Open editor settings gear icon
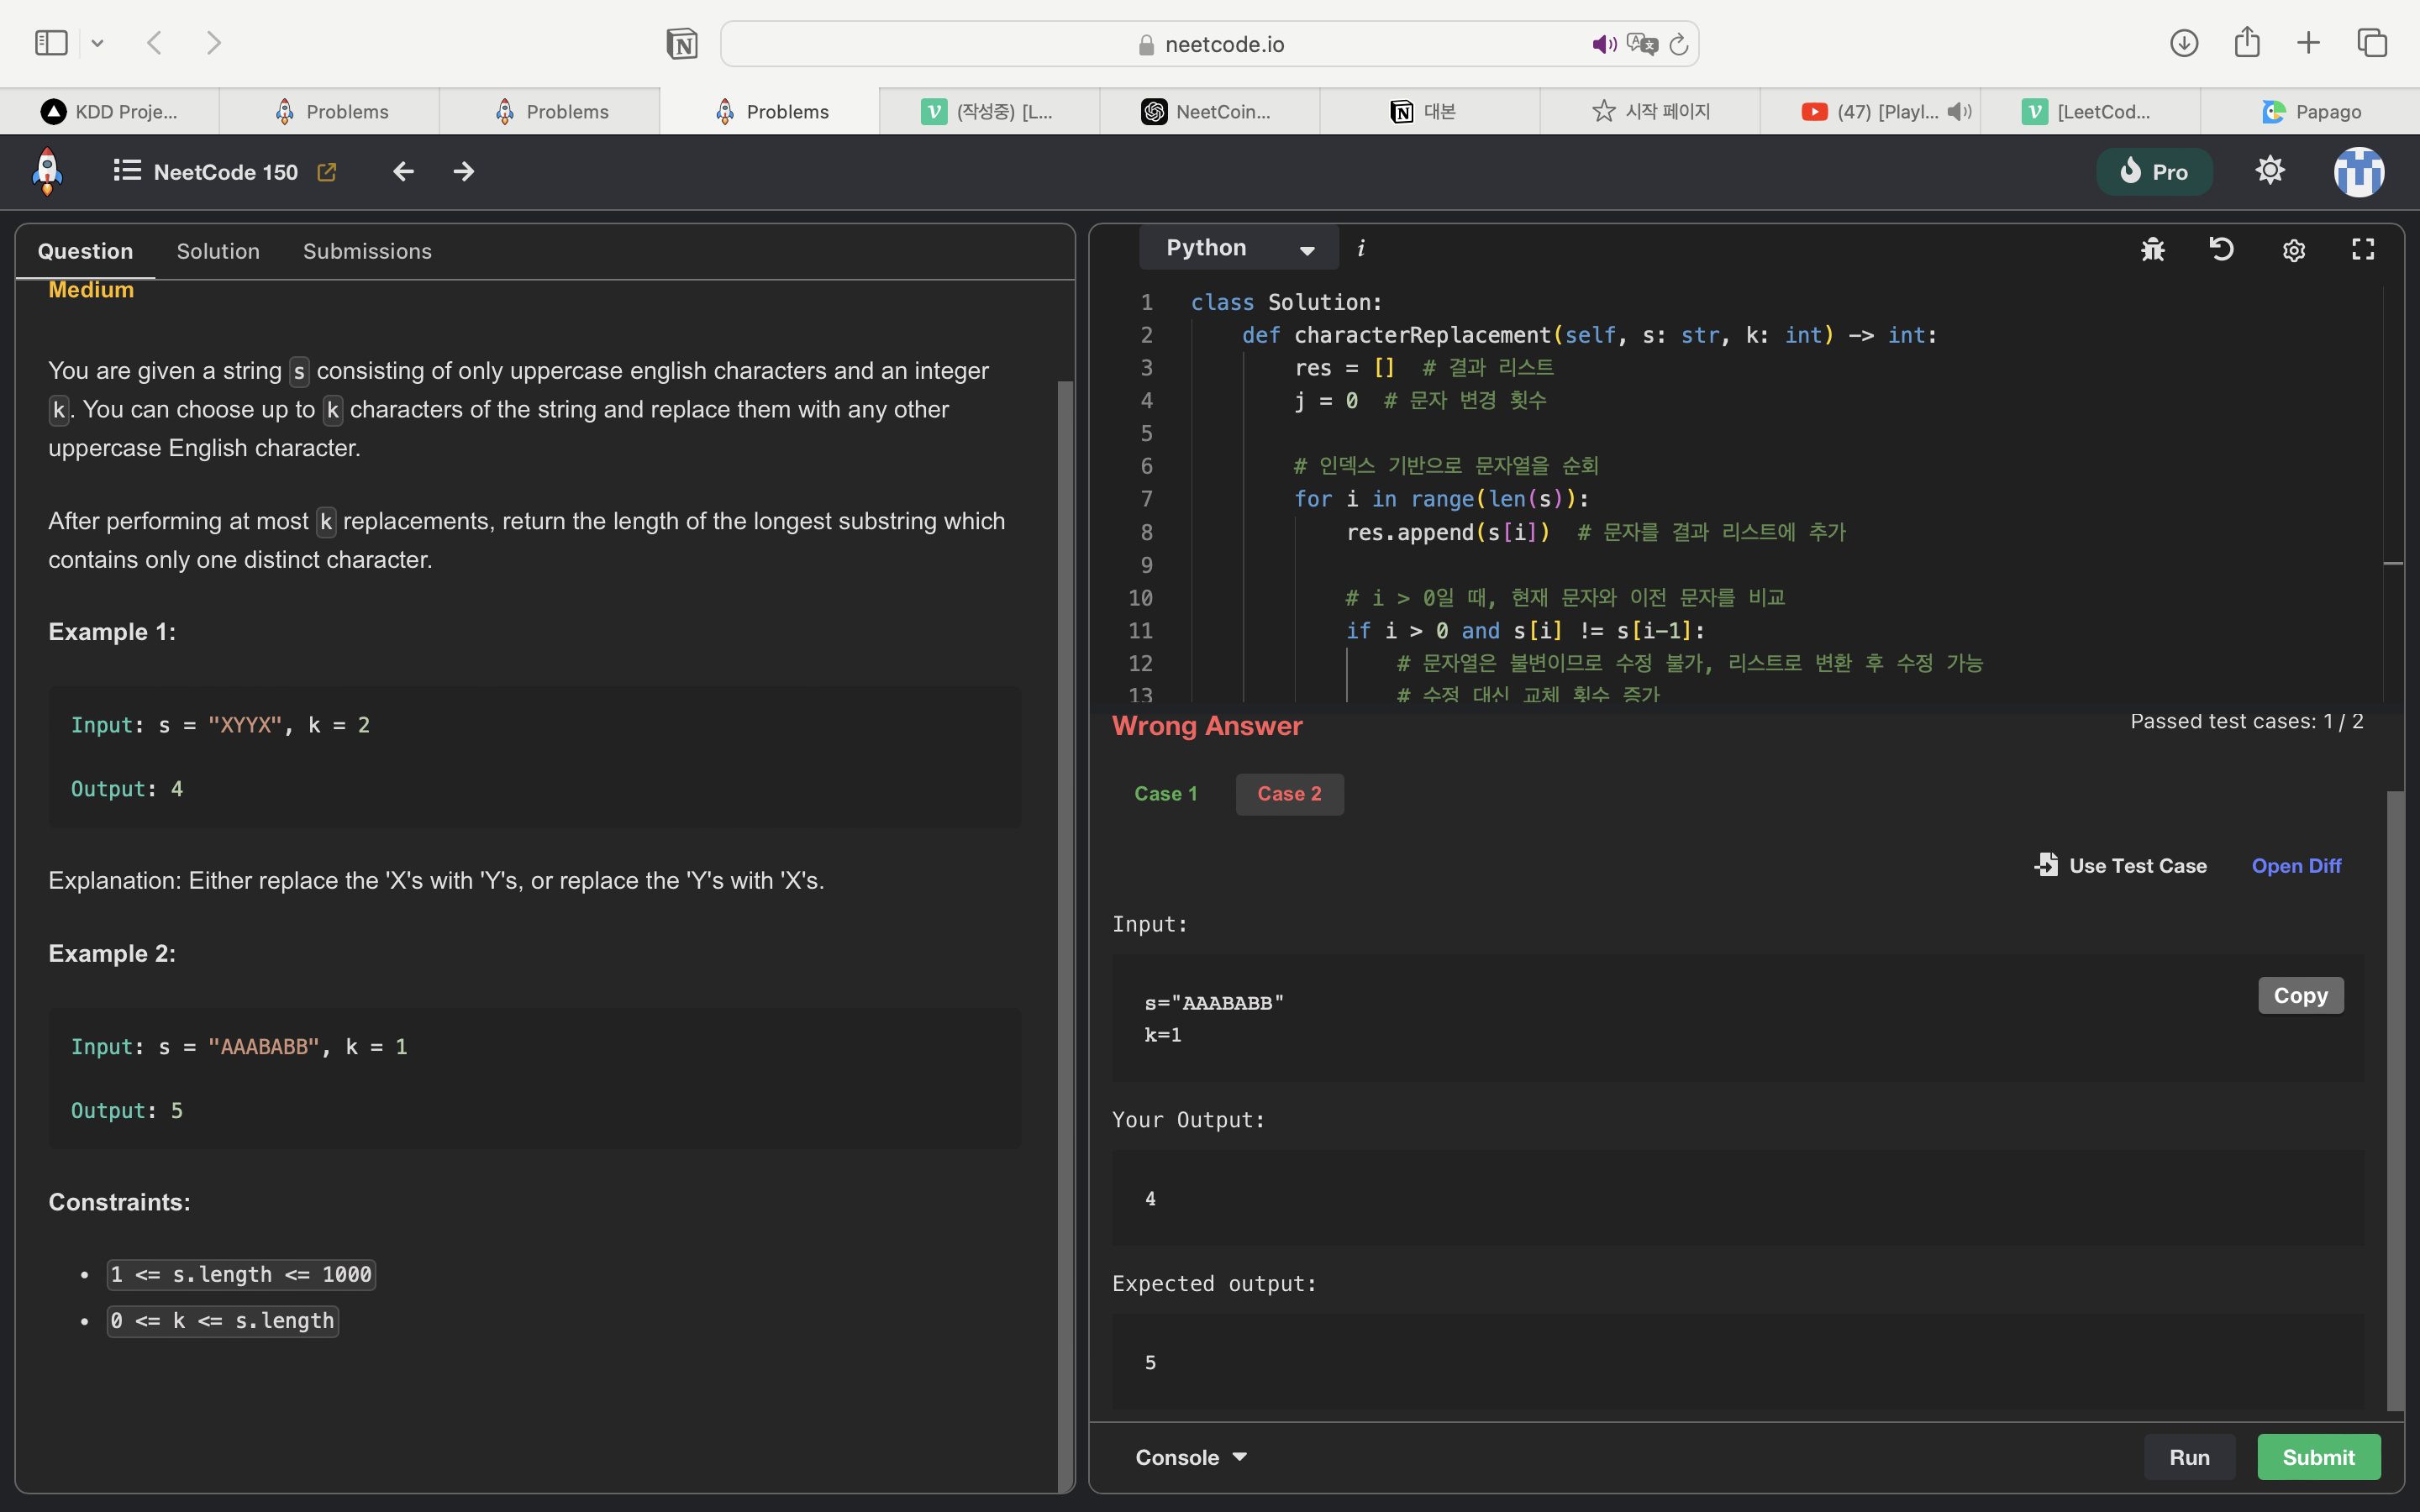The image size is (2420, 1512). click(x=2293, y=250)
